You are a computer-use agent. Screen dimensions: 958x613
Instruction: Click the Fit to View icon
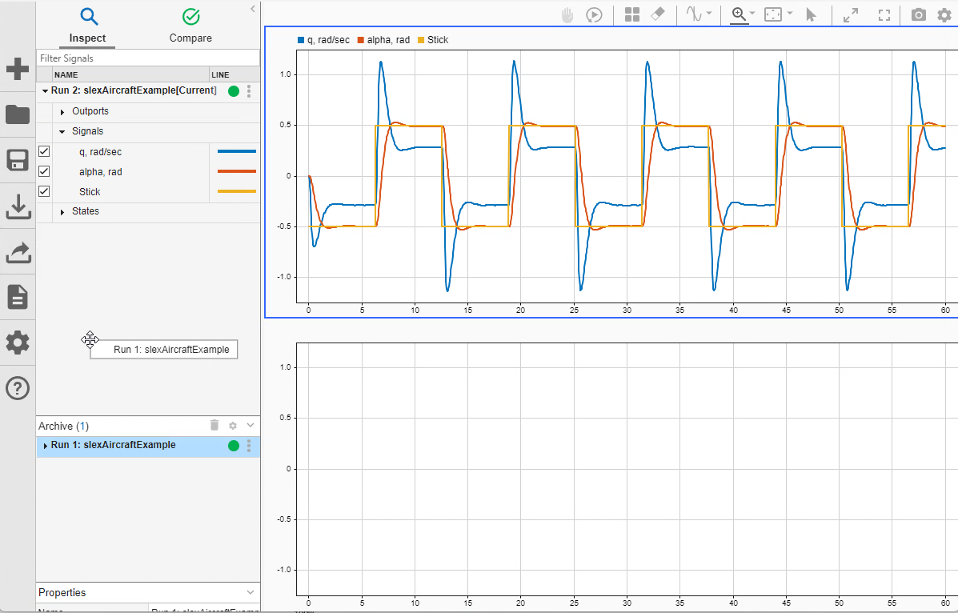coord(773,15)
